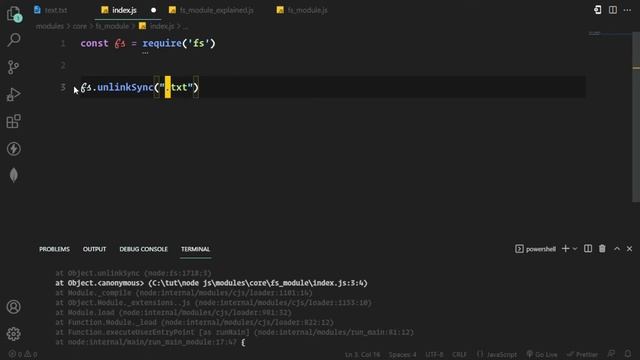The image size is (640, 360).
Task: Click core breadcrumb segment
Action: (80, 26)
